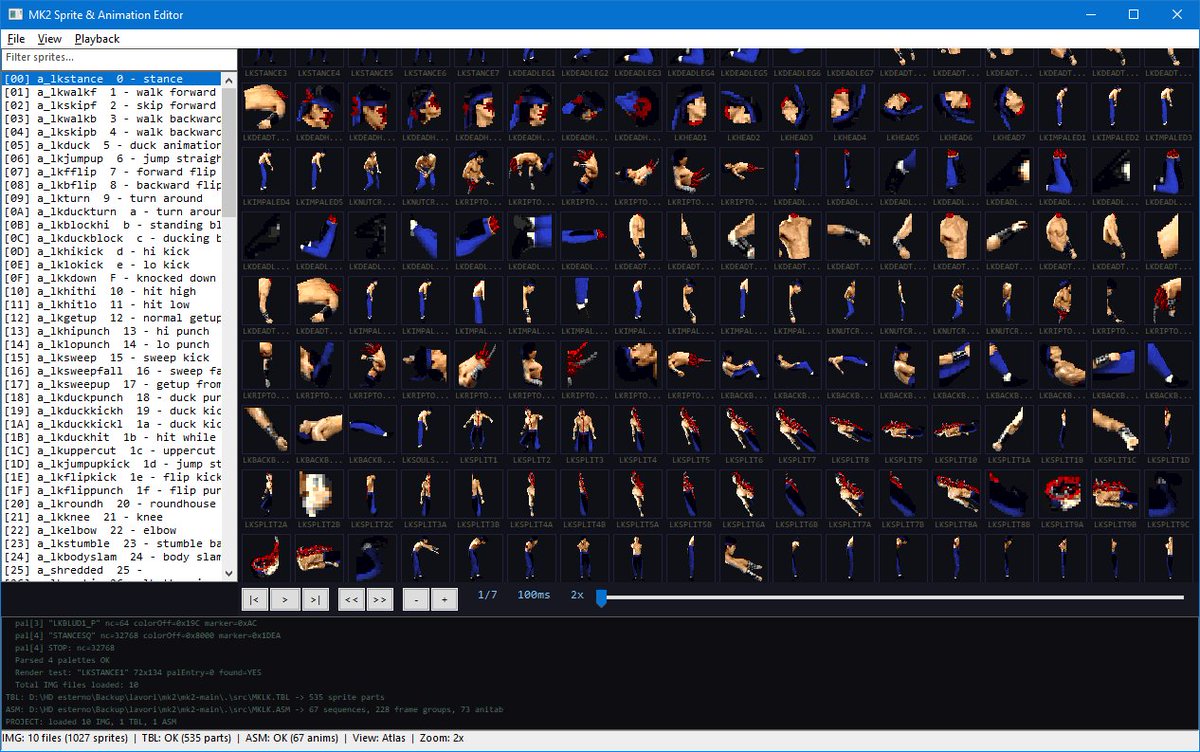Select the LKHEAD3 sprite thumbnail
The height and width of the screenshot is (752, 1200).
(797, 108)
